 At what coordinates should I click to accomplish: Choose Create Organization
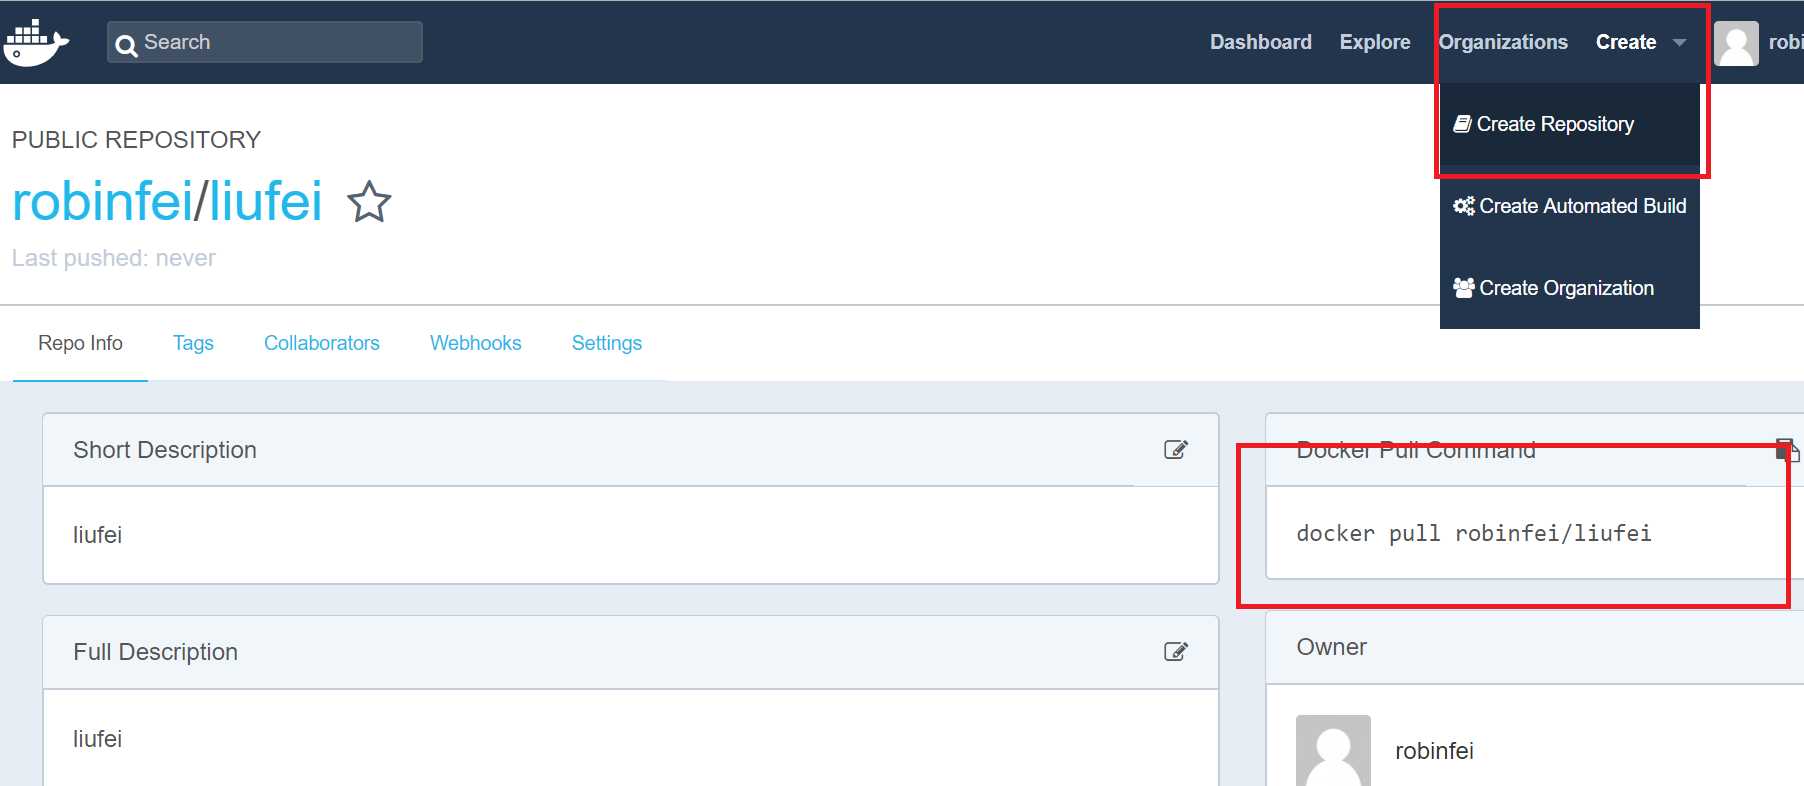[x=1569, y=288]
